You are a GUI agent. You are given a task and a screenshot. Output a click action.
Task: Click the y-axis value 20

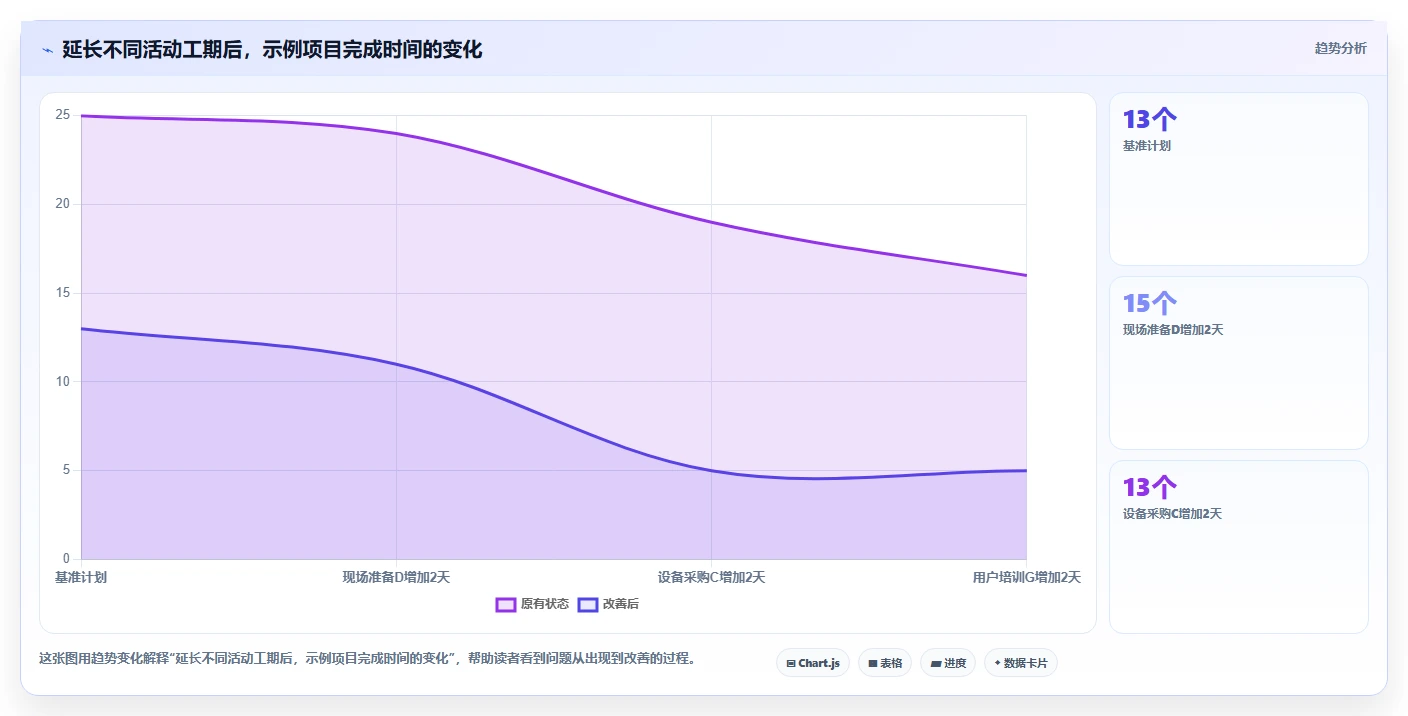click(x=63, y=204)
